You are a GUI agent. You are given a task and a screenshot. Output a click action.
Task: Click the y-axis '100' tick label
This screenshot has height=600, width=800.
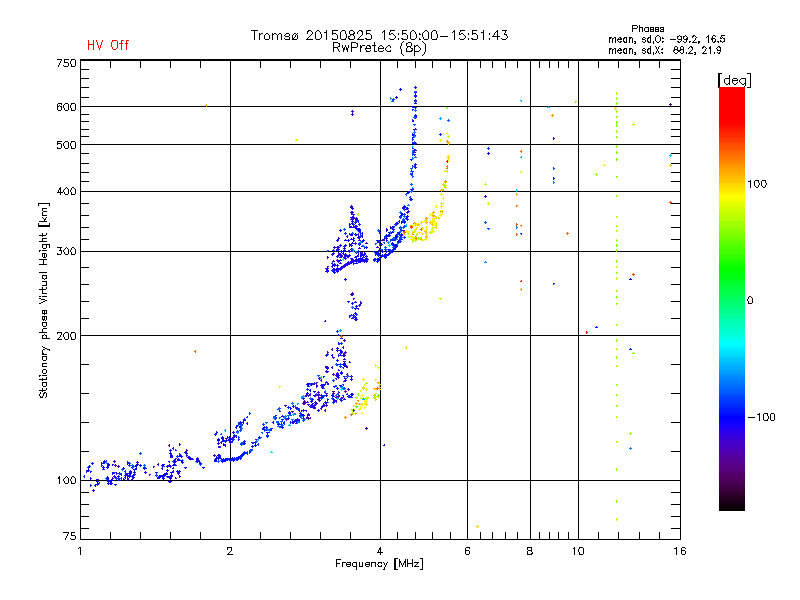[66, 481]
